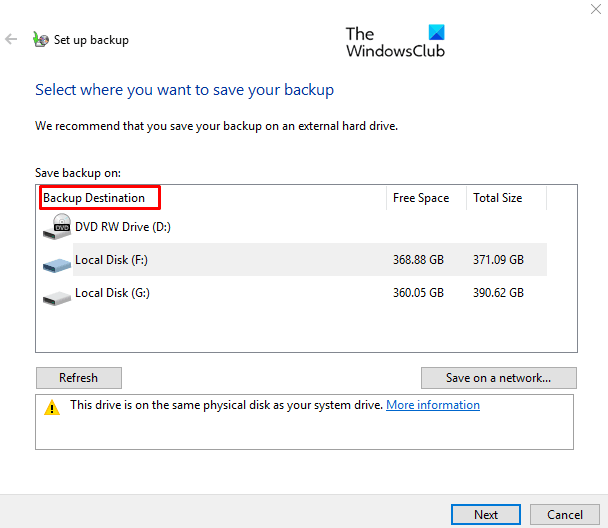Select DVD RW Drive (D:) as destination
608x528 pixels.
point(123,227)
